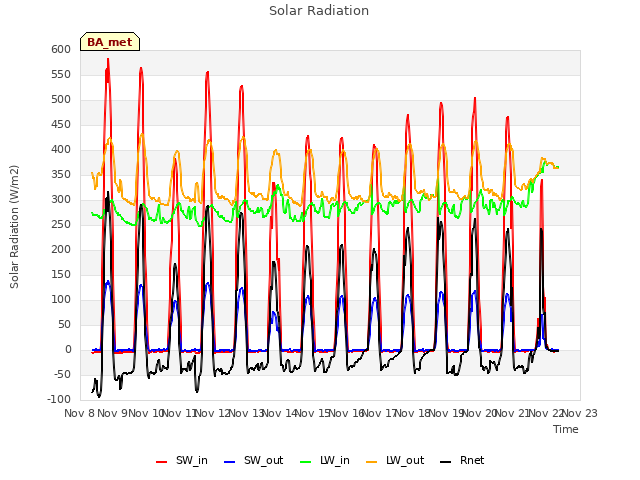Toggle the LW_out legend entry
The image size is (640, 480).
(395, 460)
